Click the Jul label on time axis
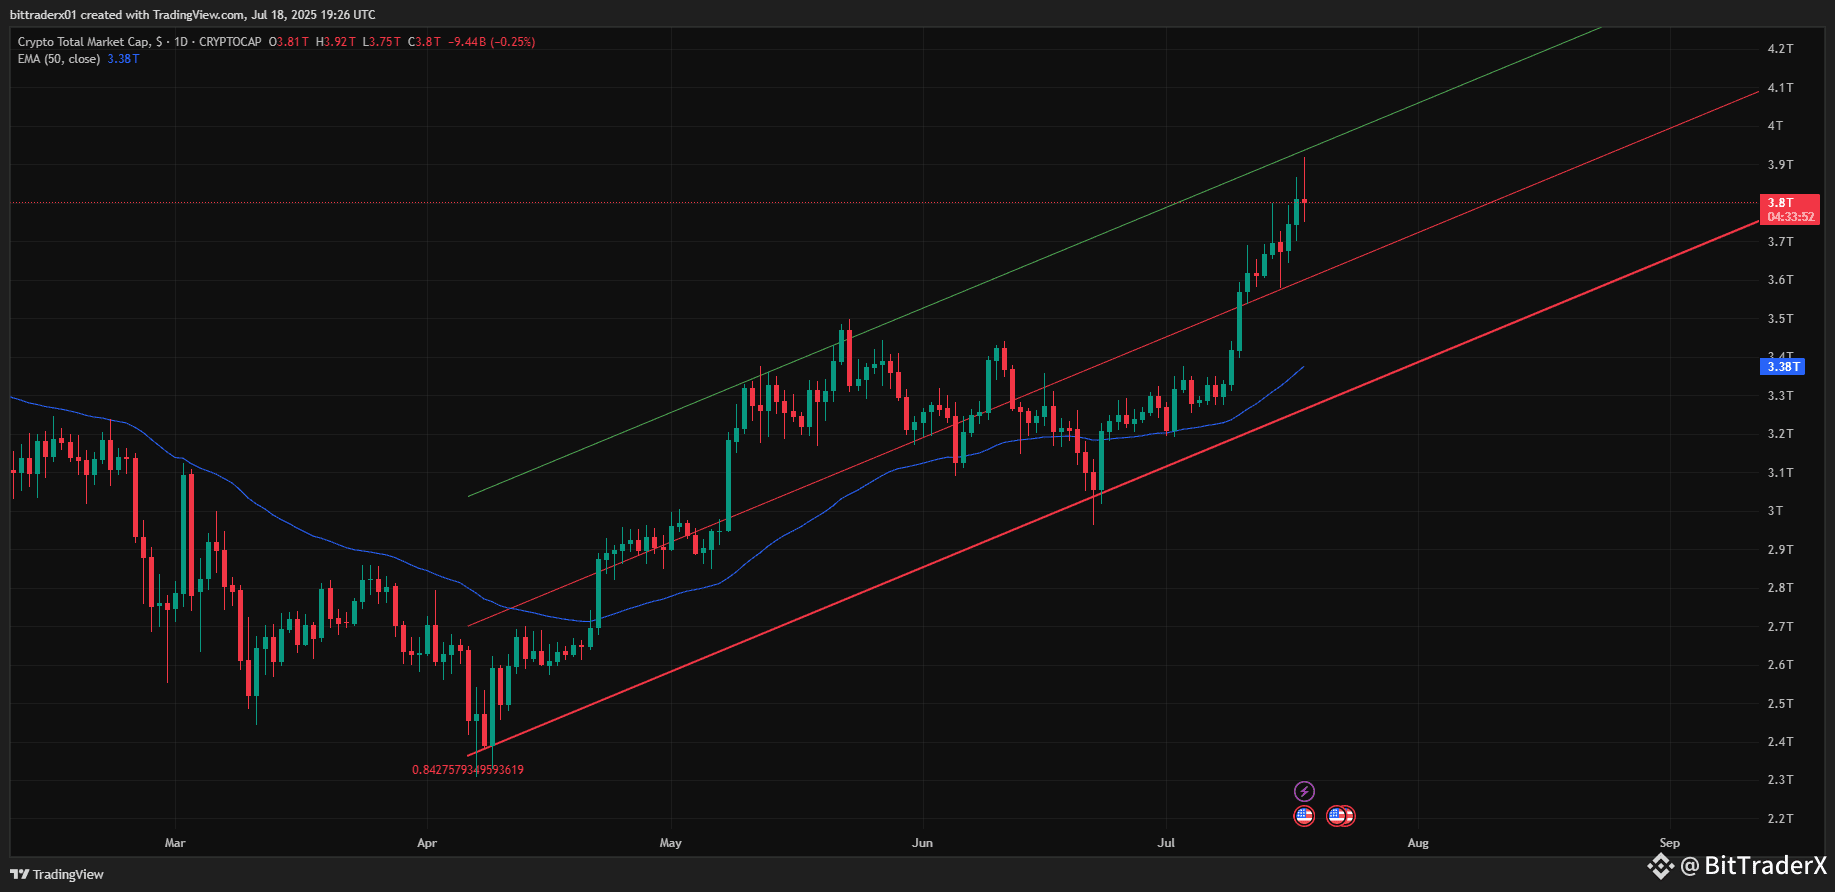 (1166, 843)
